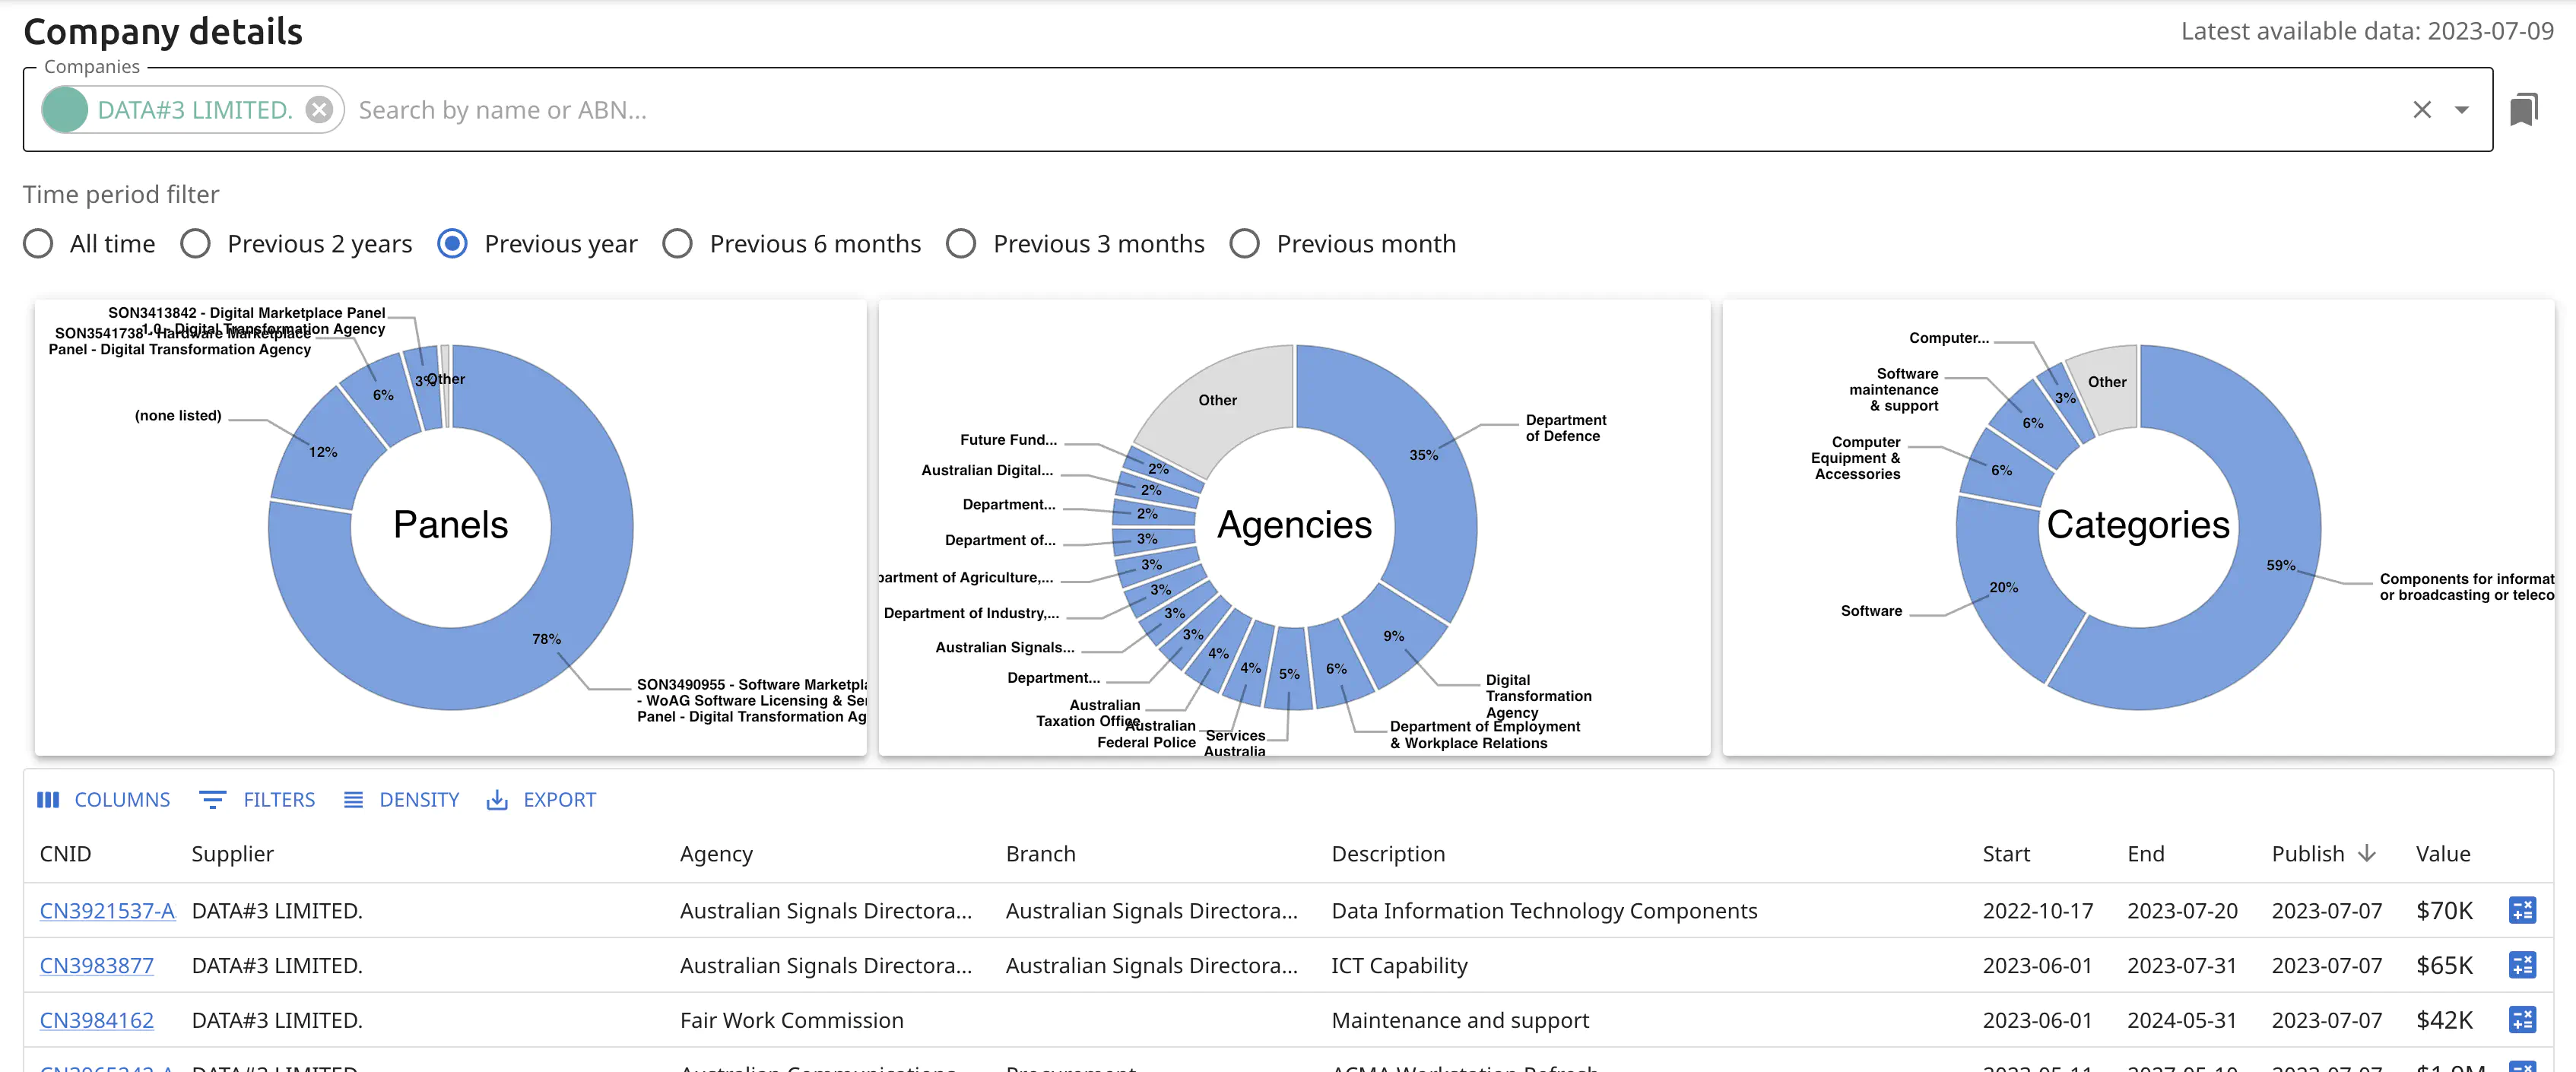This screenshot has height=1072, width=2576.
Task: Click calculator icon for the $70K row
Action: tap(2521, 910)
